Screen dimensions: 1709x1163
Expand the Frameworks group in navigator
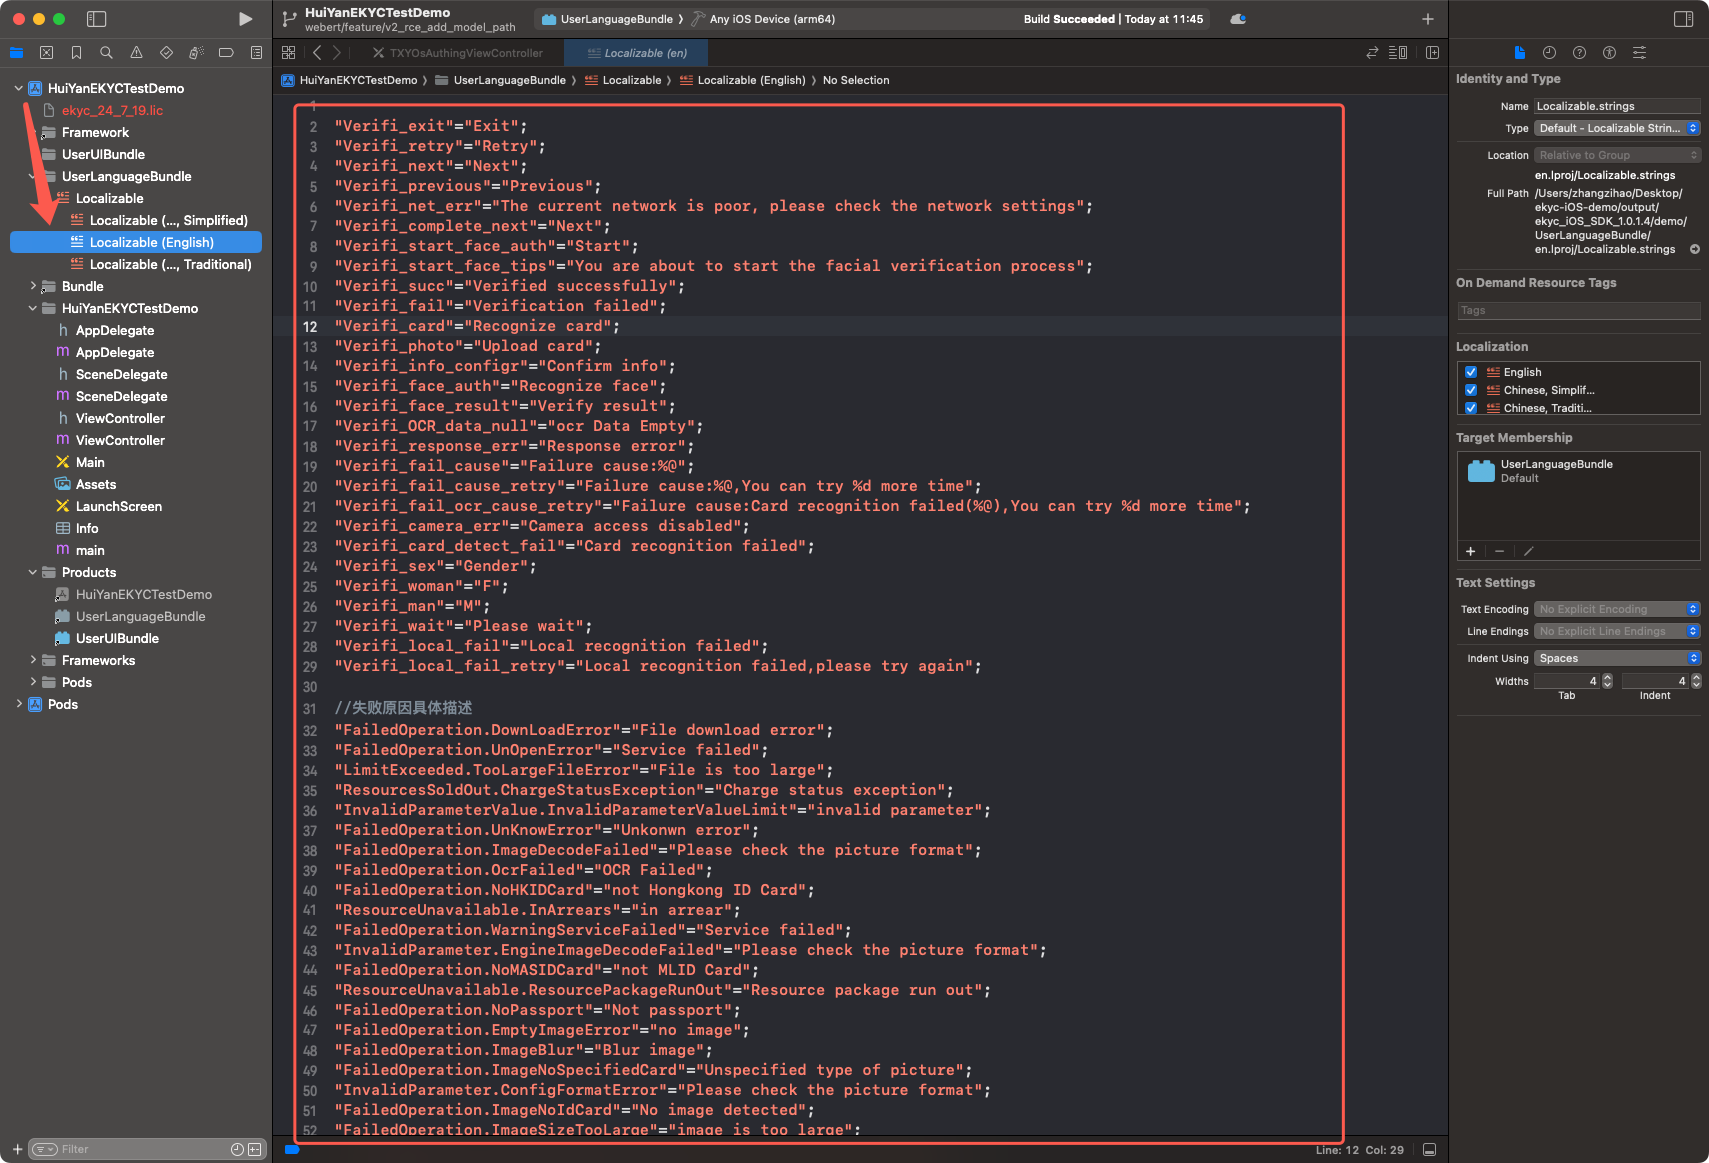pyautogui.click(x=33, y=660)
